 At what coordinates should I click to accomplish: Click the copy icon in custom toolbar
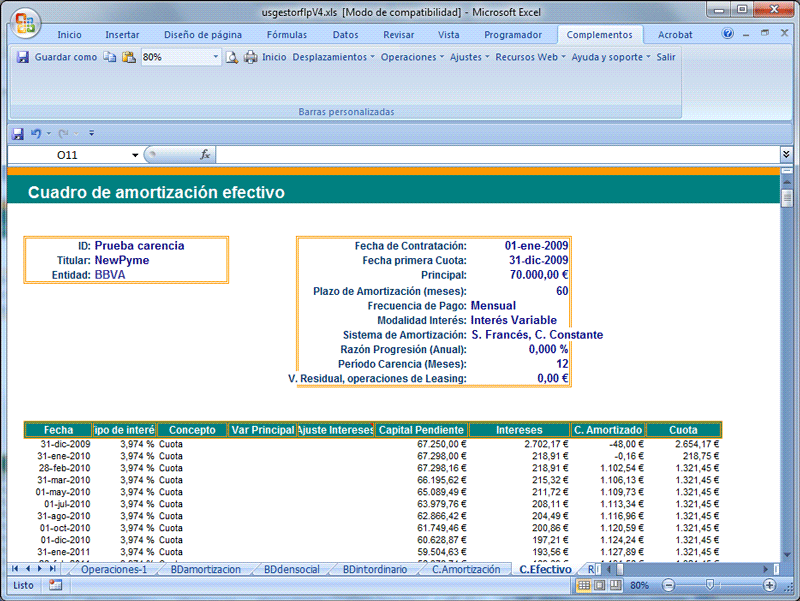[x=110, y=57]
